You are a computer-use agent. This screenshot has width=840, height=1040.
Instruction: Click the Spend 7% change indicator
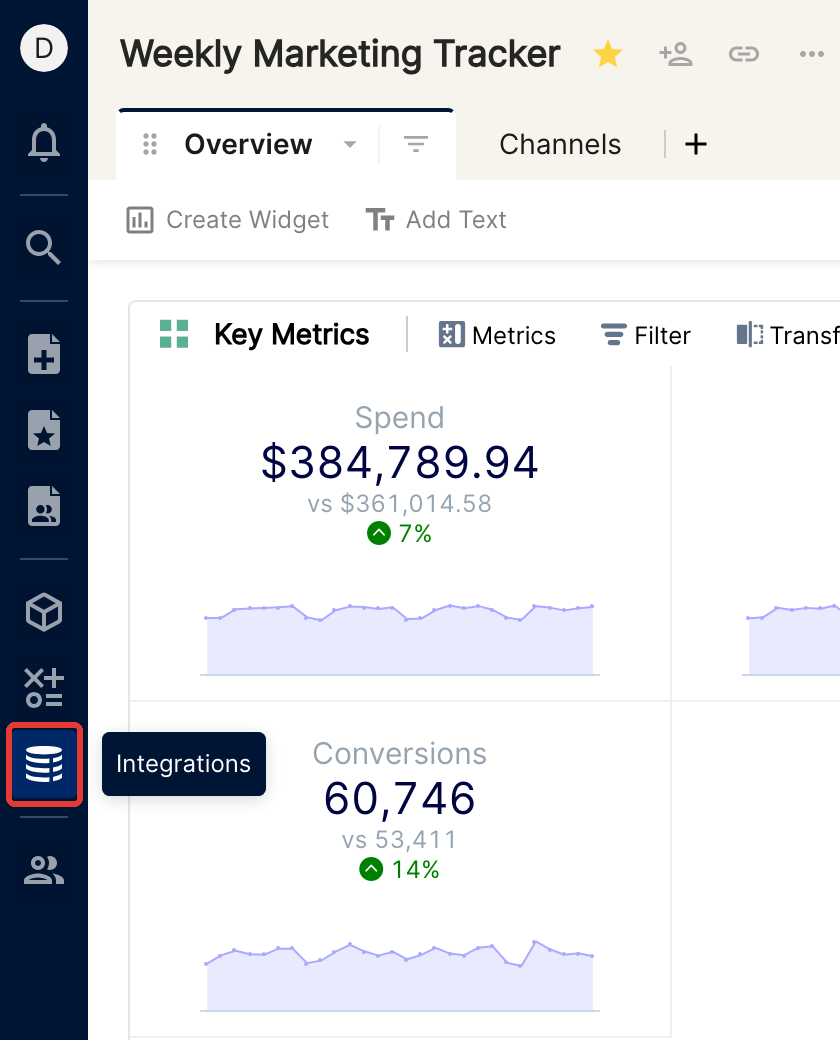click(399, 533)
